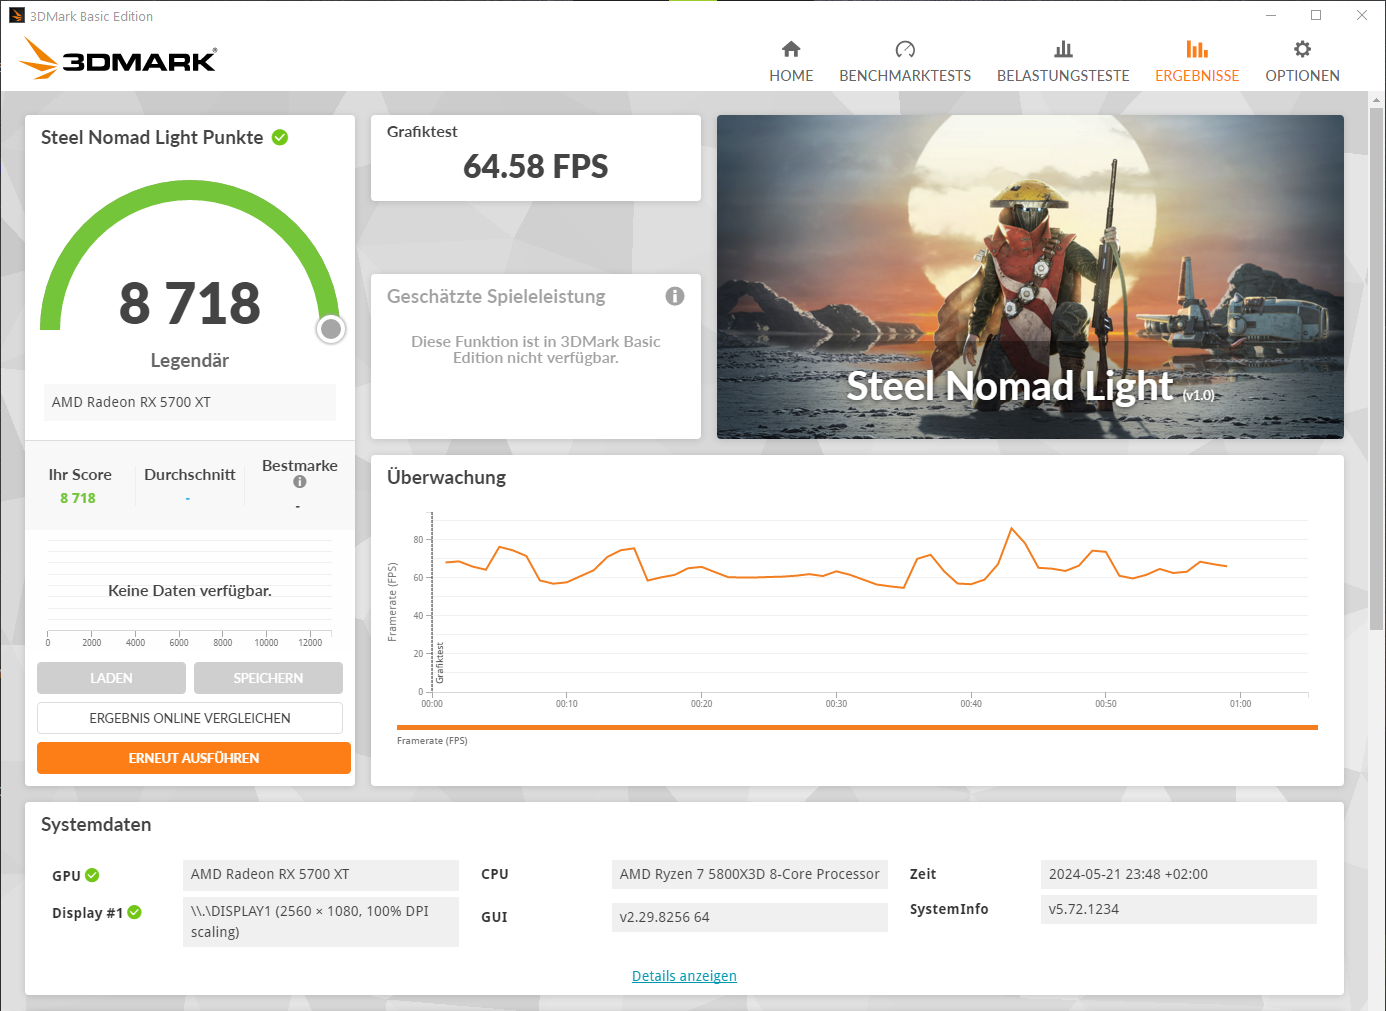This screenshot has height=1011, width=1386.
Task: Click the Display #1 value field
Action: pos(321,921)
